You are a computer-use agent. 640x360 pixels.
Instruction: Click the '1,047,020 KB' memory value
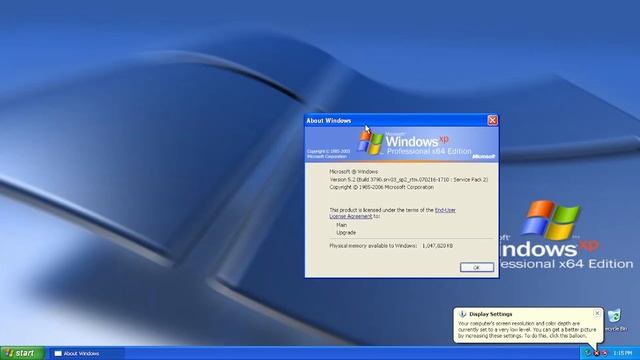(x=438, y=246)
